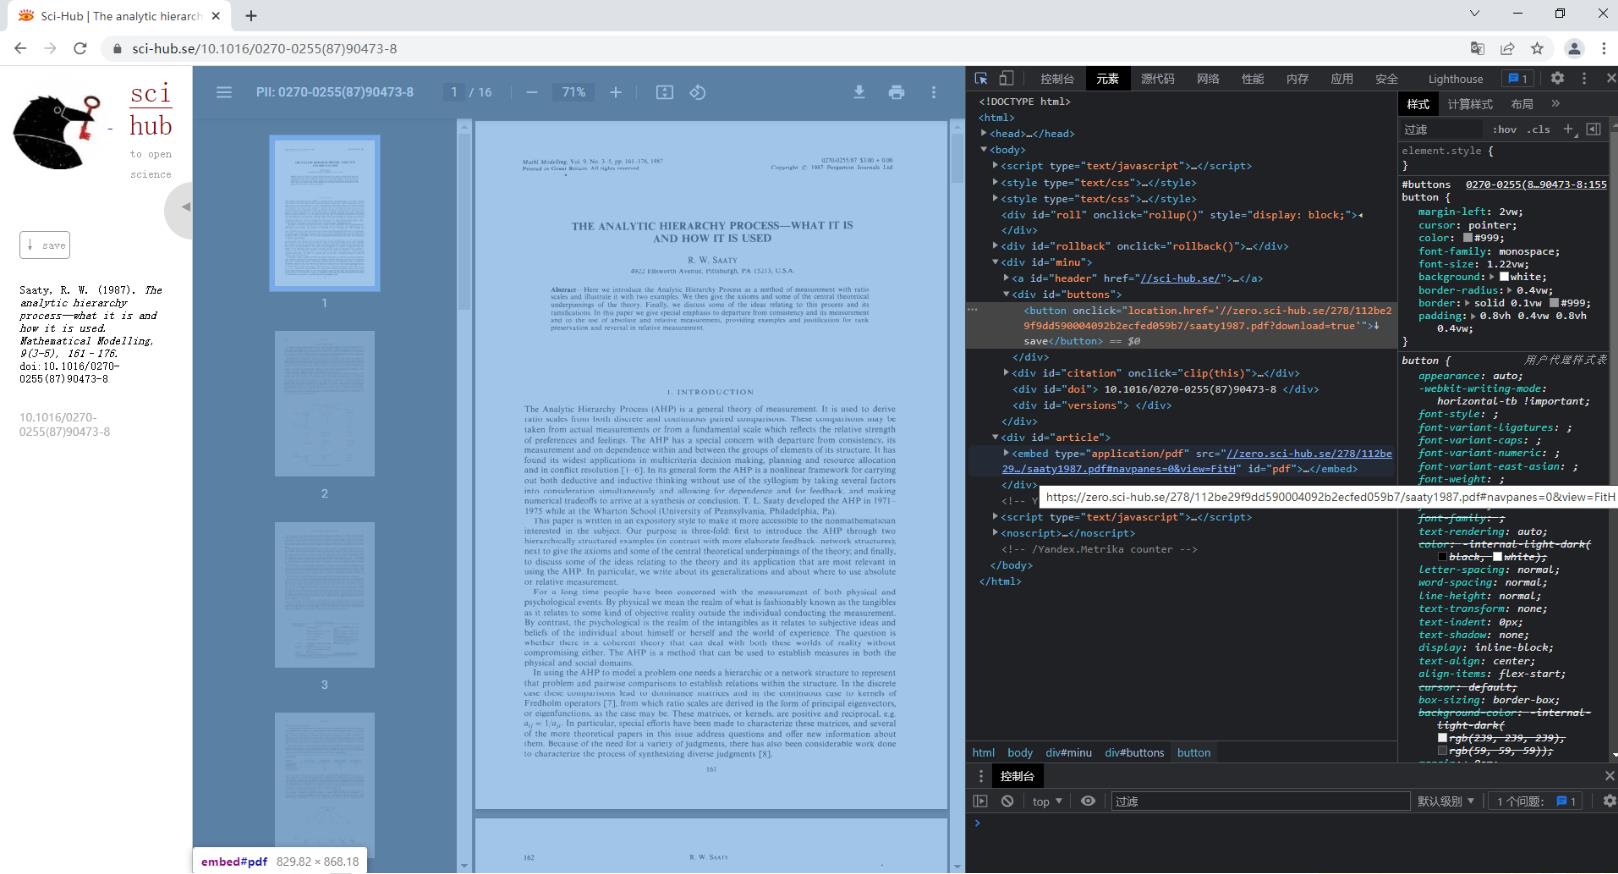Clear the console with the ban icon
Screen dimensions: 1618x874
coord(1007,801)
